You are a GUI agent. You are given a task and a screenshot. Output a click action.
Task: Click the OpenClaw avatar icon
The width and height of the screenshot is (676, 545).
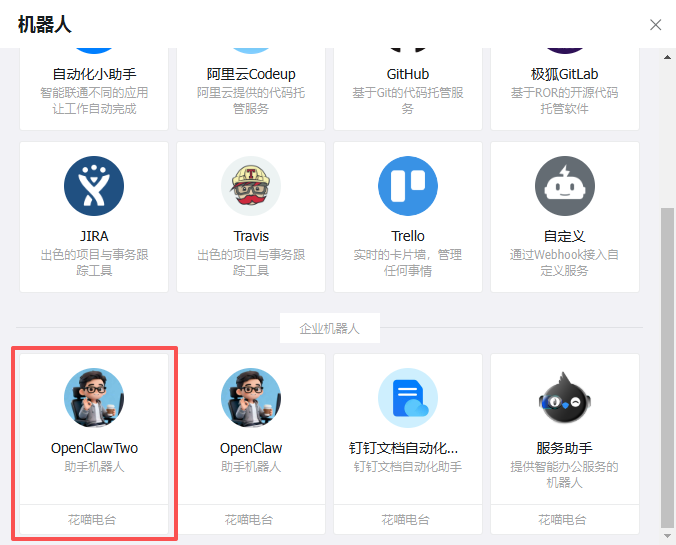pos(251,398)
